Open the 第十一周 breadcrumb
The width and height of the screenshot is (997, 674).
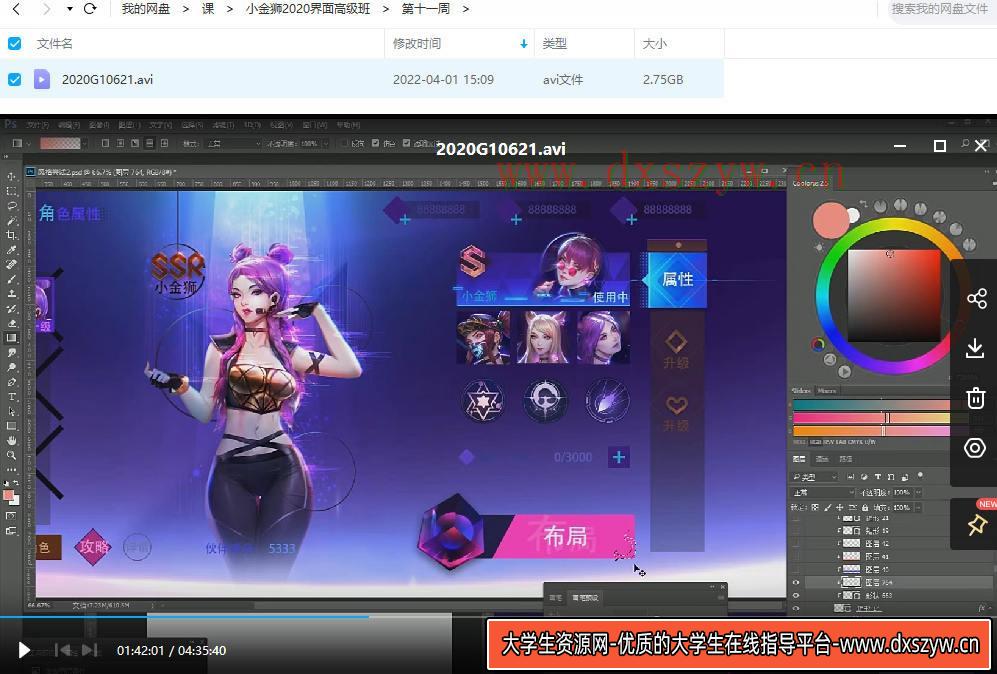426,9
